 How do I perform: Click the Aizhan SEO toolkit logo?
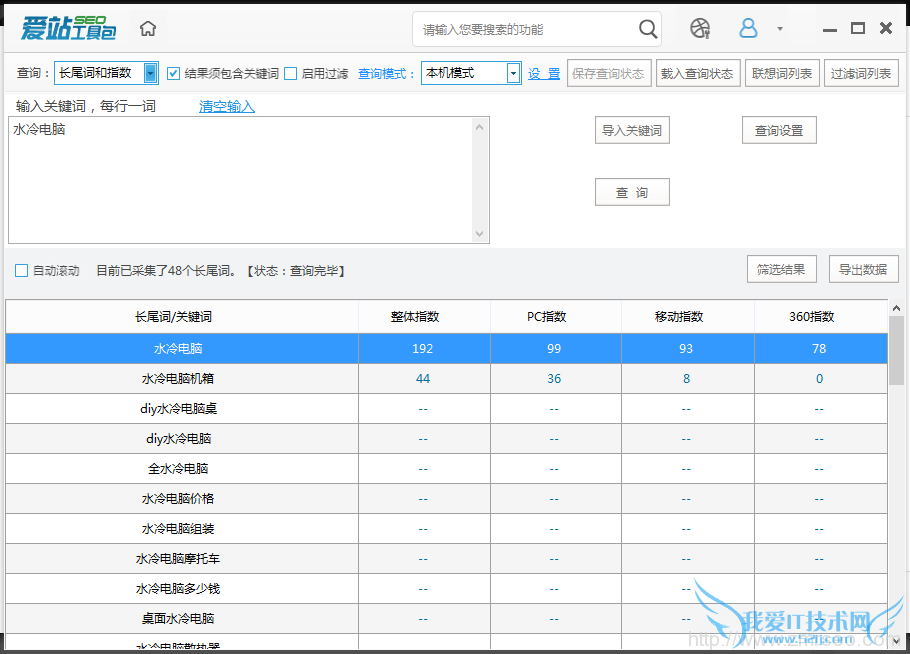pos(68,28)
